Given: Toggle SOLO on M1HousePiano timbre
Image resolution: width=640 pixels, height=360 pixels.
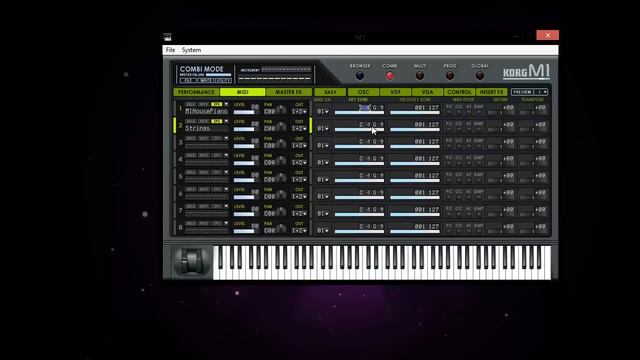Looking at the screenshot, I should click(x=191, y=104).
